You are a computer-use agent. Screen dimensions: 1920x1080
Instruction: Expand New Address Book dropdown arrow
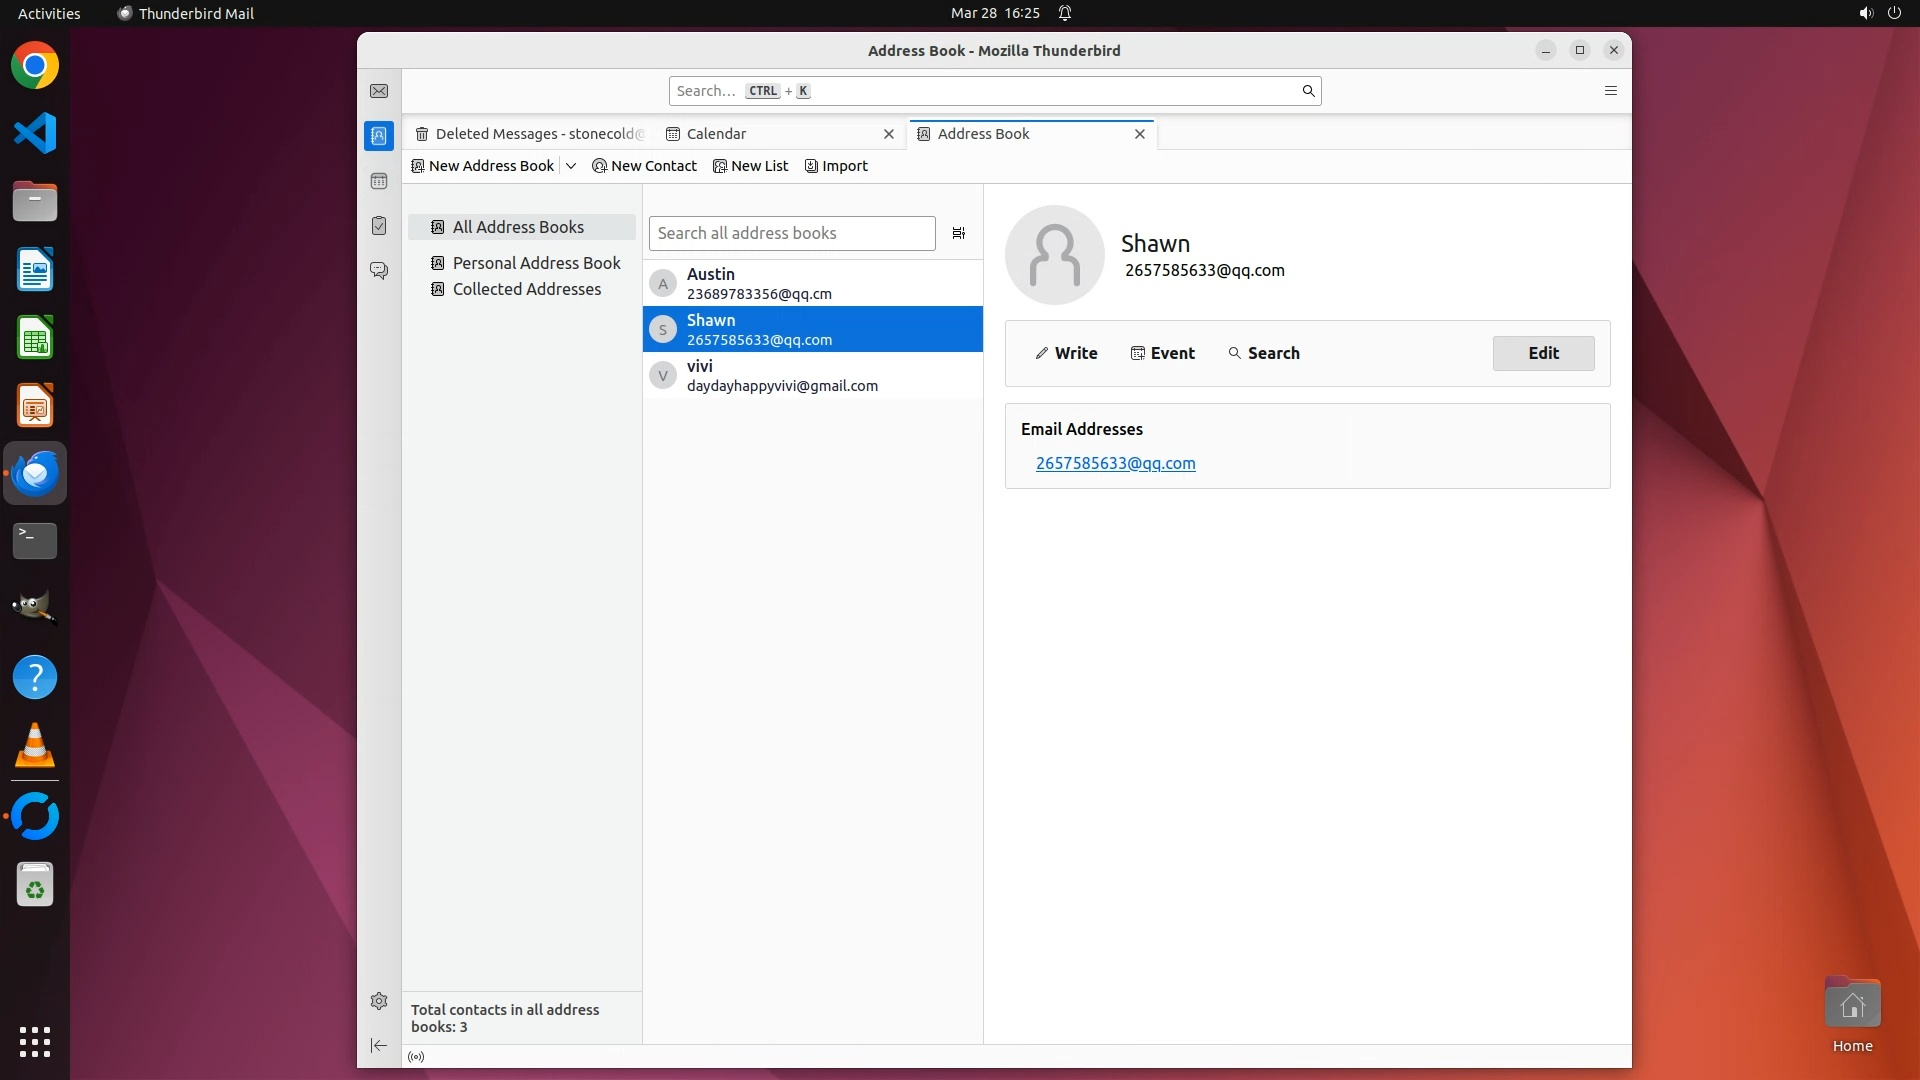point(571,166)
